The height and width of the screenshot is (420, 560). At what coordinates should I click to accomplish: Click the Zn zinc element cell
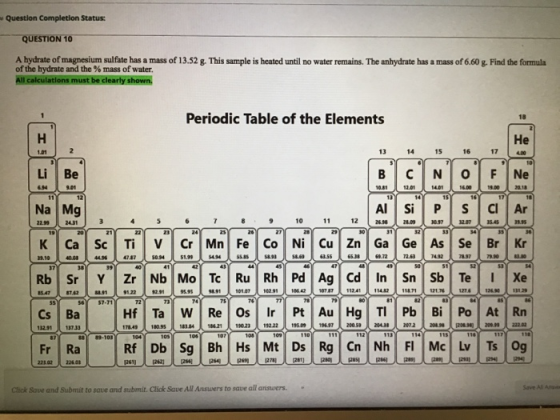pyautogui.click(x=354, y=245)
